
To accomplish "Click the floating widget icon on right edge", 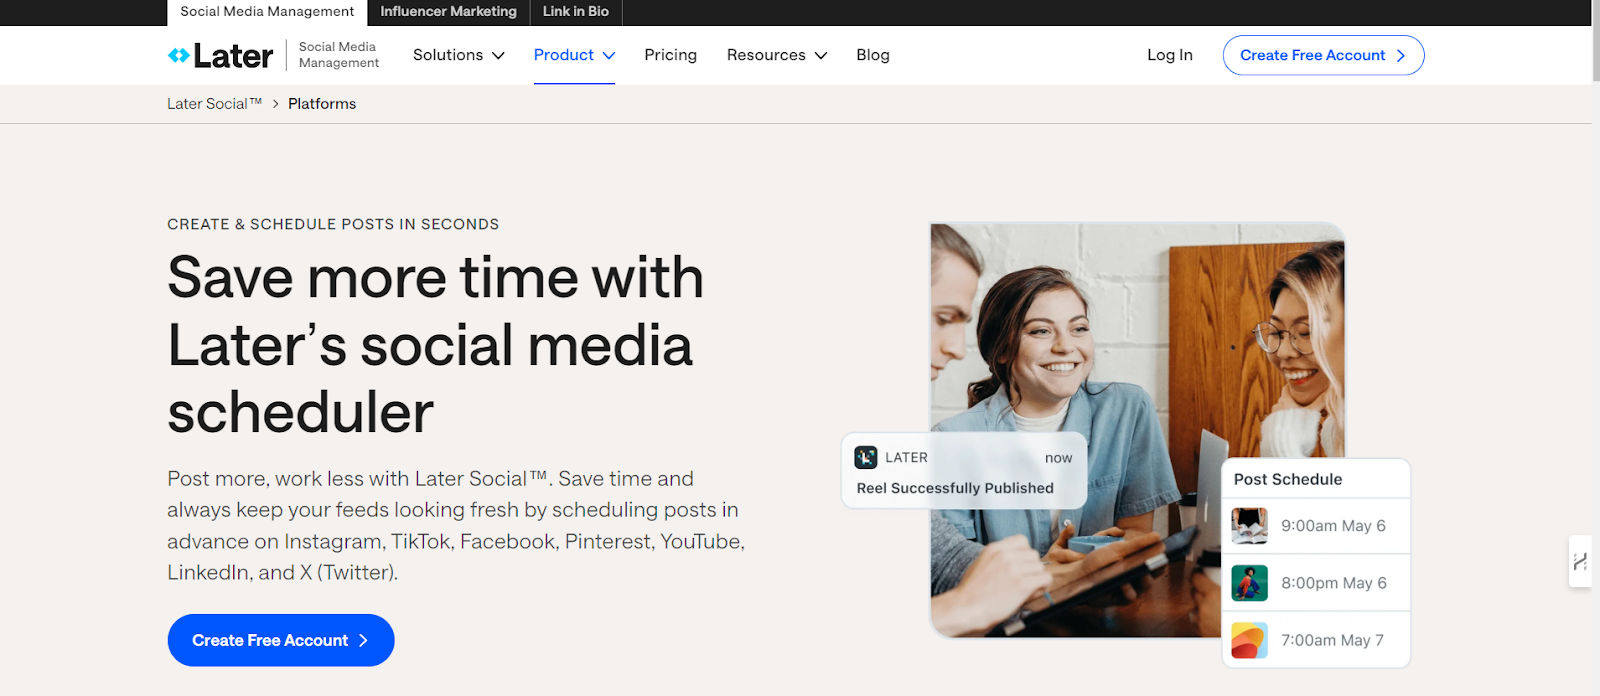I will (x=1580, y=561).
